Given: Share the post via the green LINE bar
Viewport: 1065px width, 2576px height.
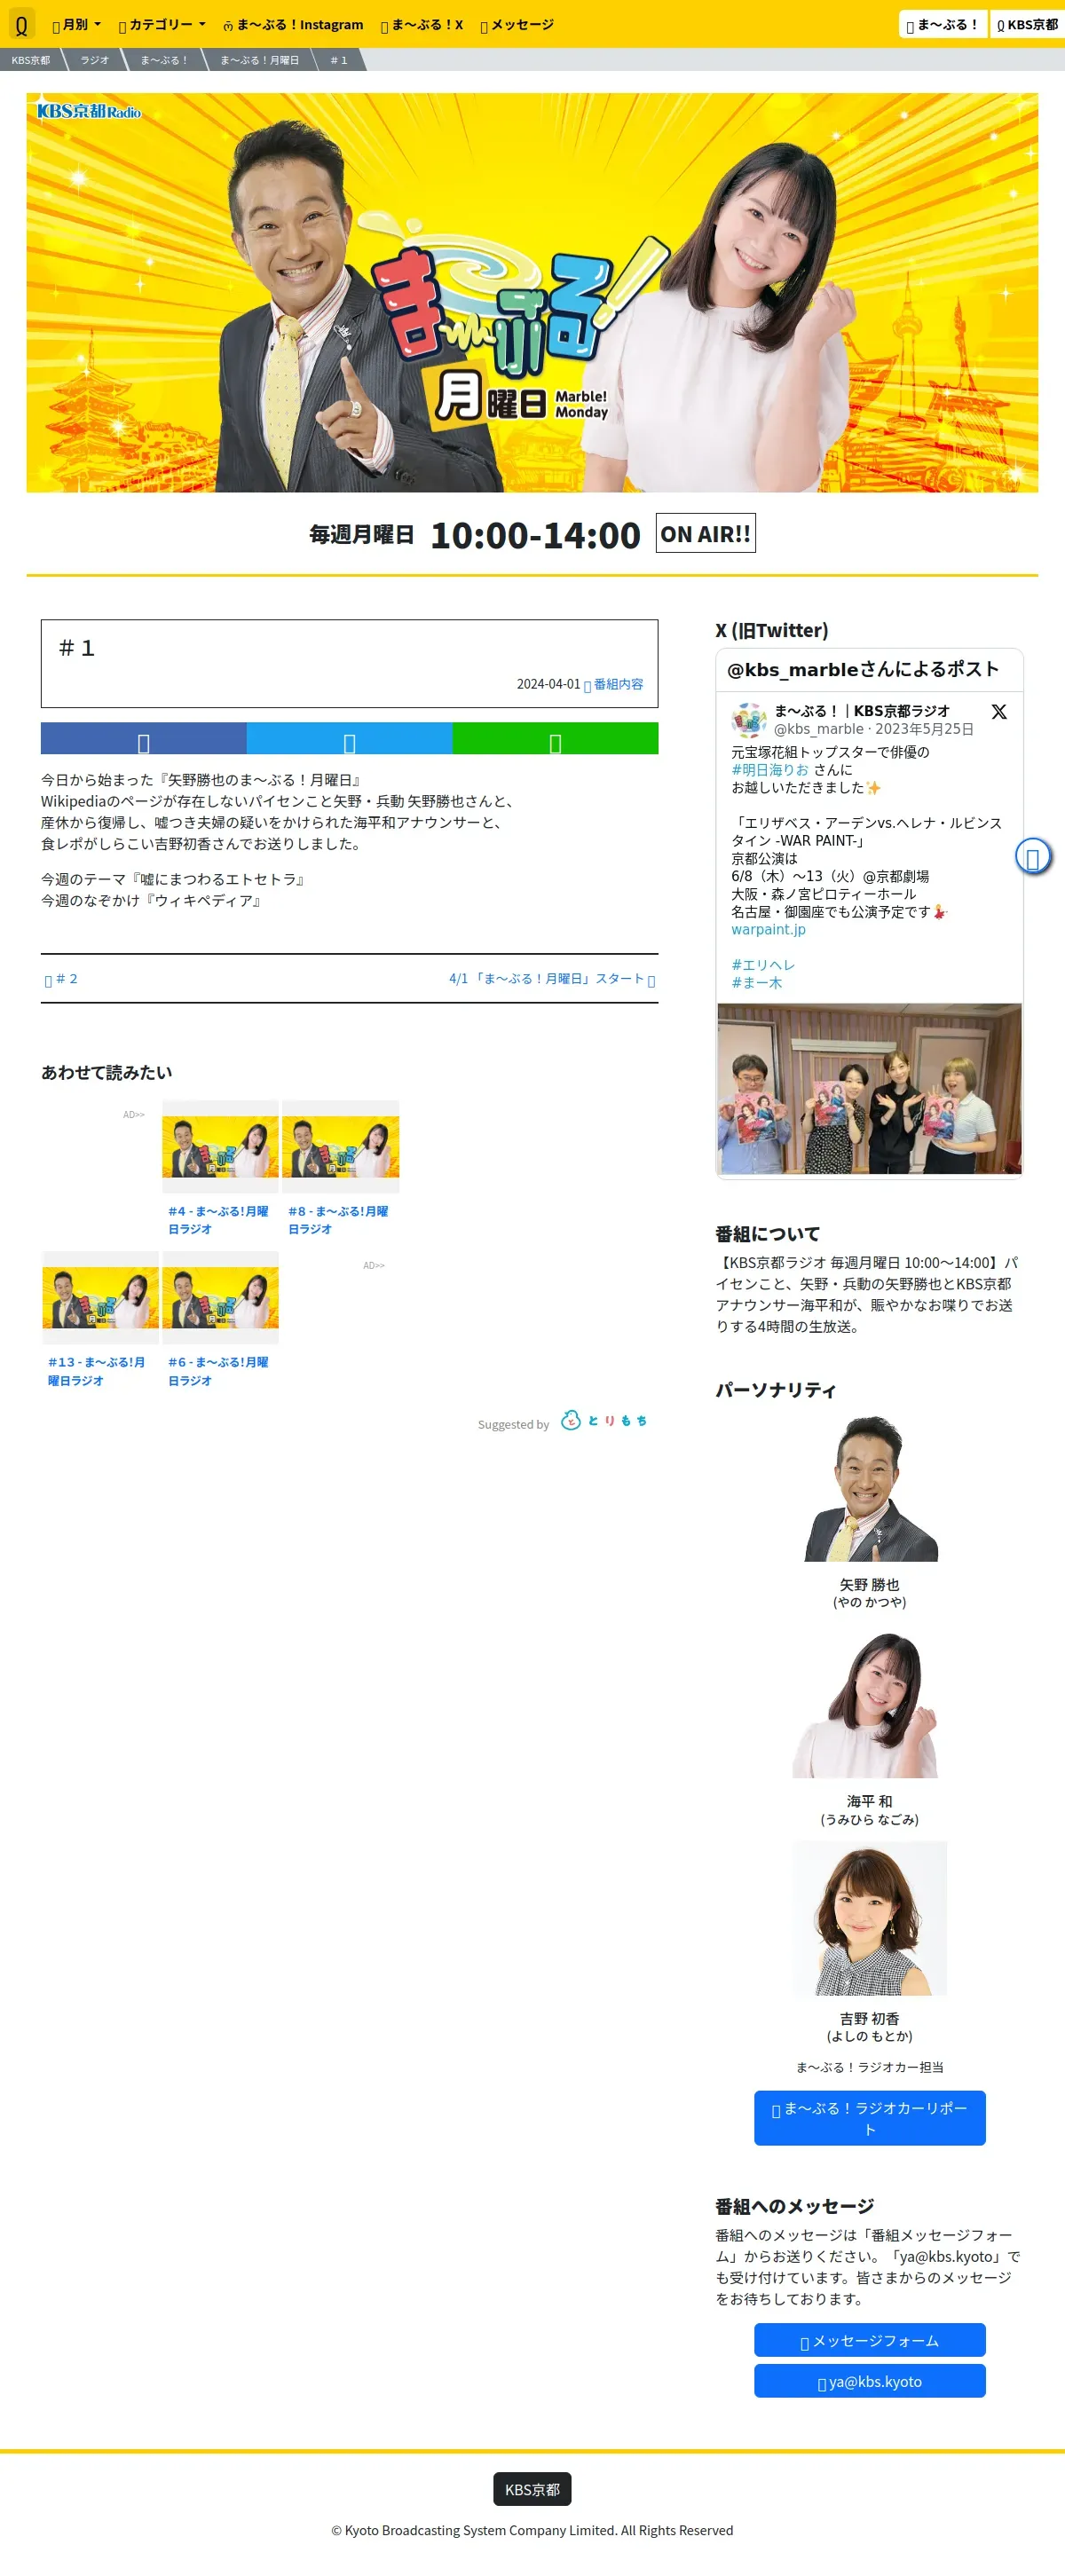Looking at the screenshot, I should click(555, 739).
